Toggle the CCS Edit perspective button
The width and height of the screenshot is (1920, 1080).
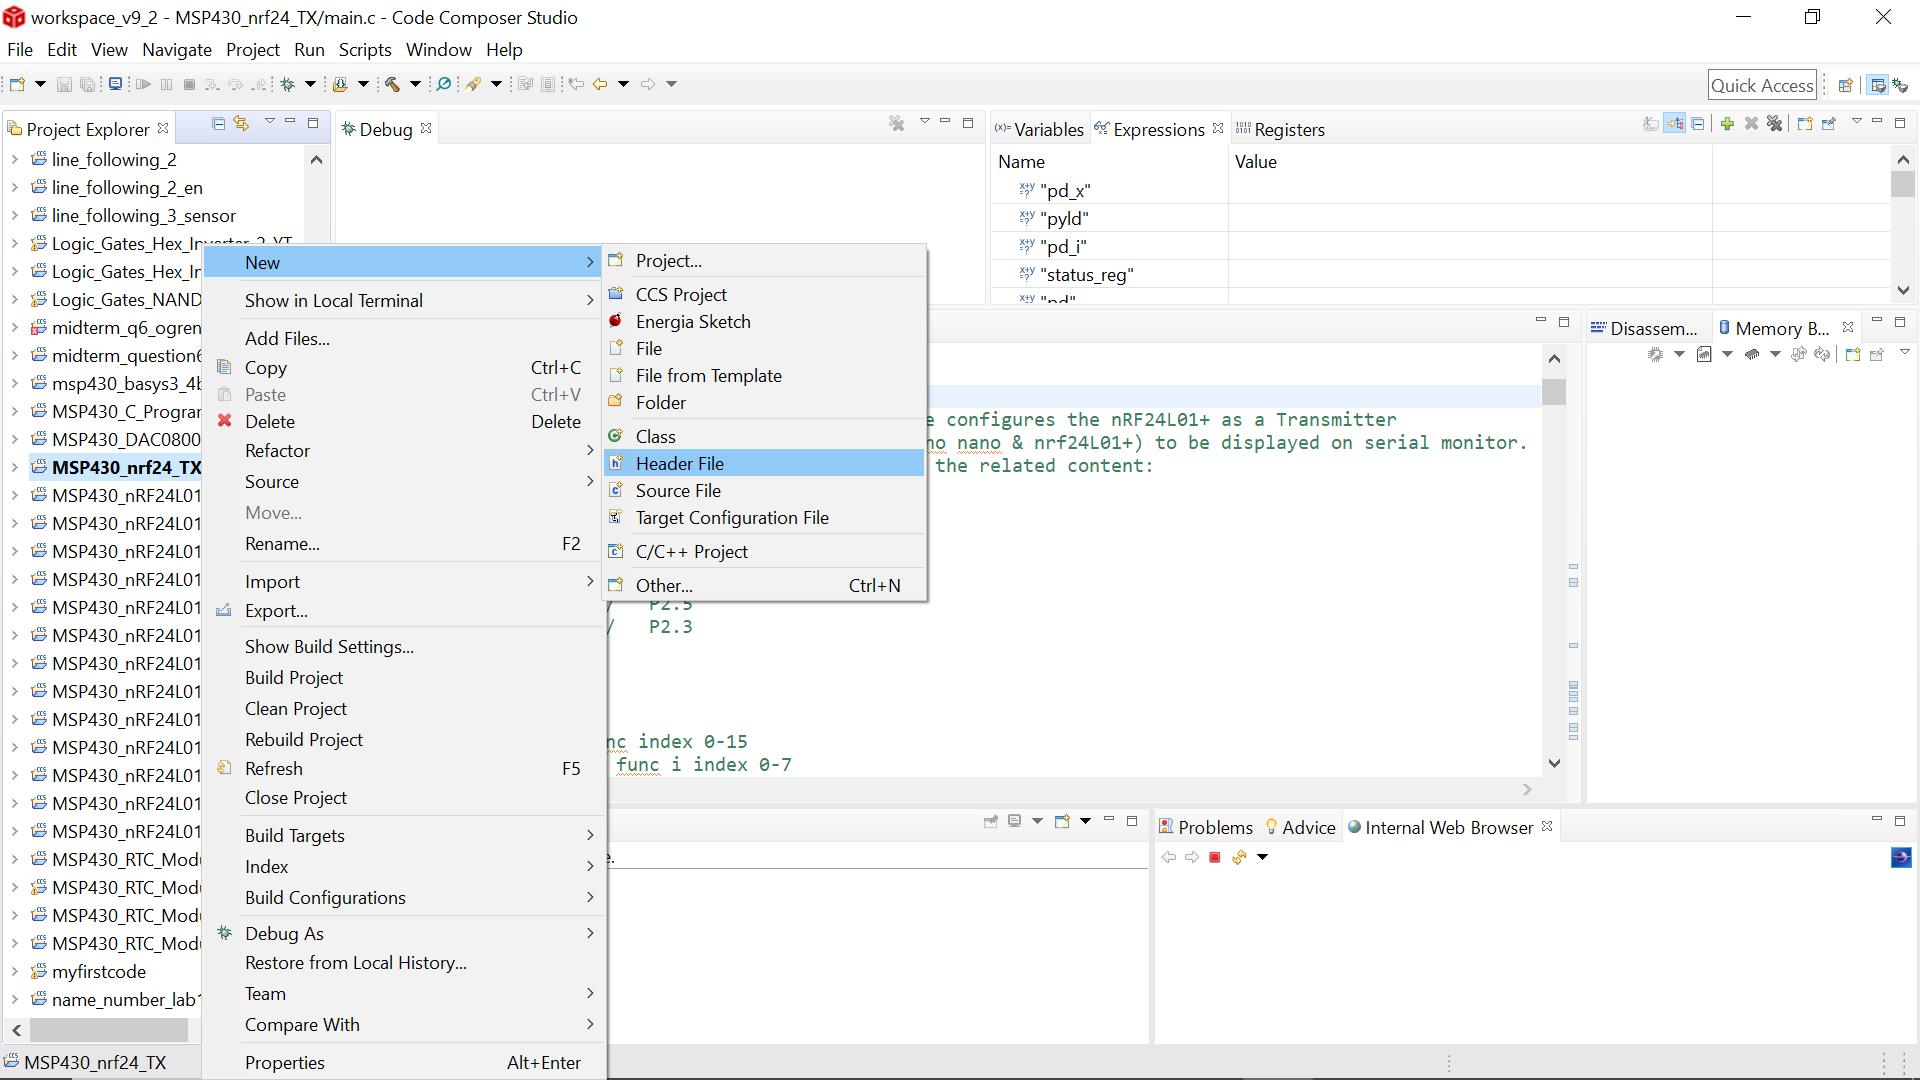pos(1878,85)
